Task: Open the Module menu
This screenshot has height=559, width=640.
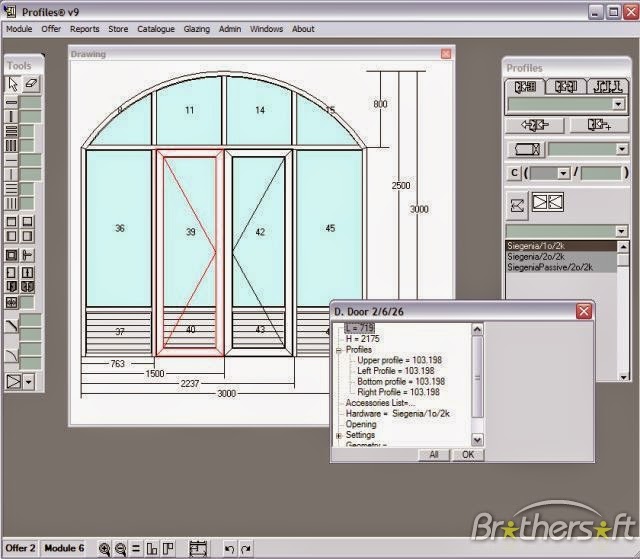Action: point(19,29)
